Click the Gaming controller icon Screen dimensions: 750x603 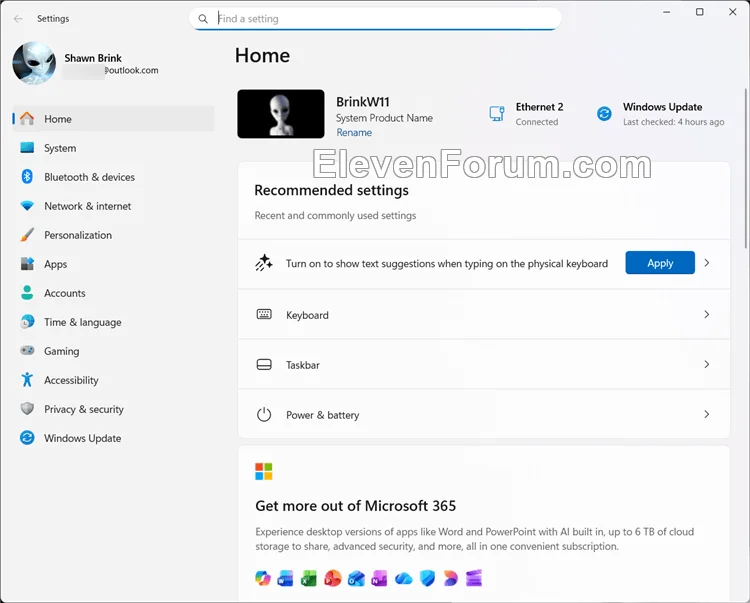pyautogui.click(x=27, y=351)
